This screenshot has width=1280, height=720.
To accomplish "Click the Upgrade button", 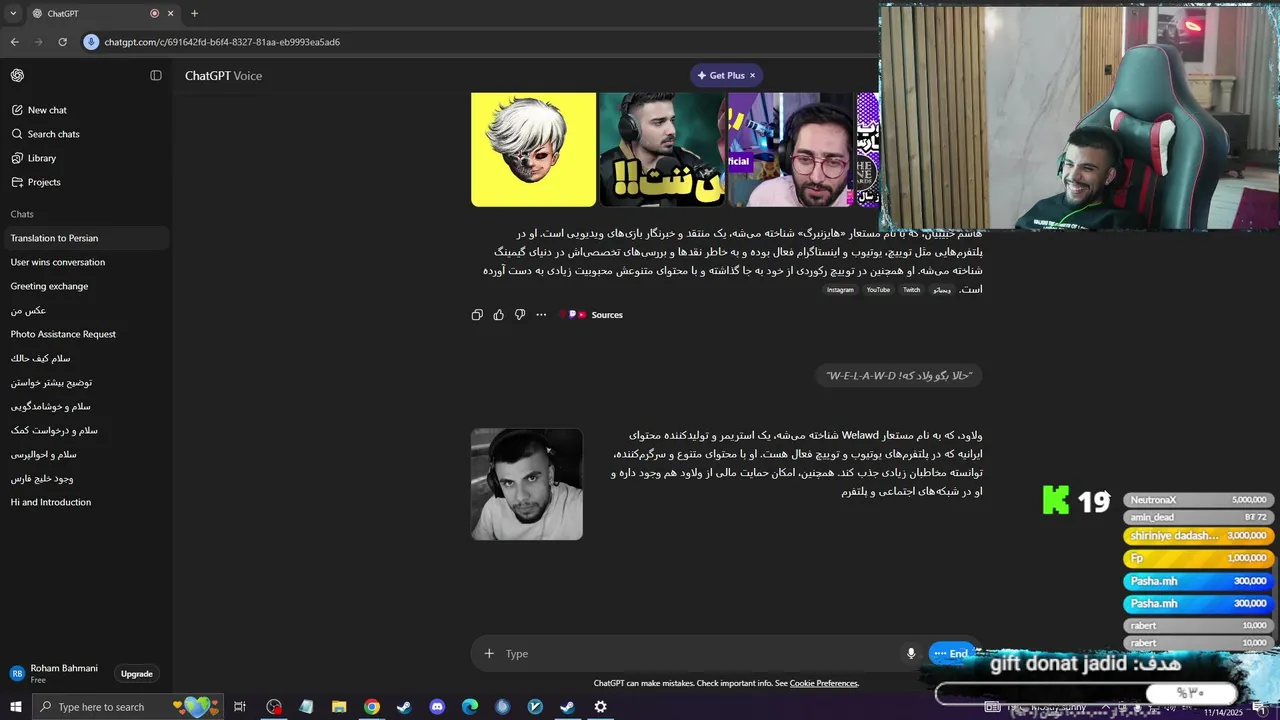I will 137,674.
